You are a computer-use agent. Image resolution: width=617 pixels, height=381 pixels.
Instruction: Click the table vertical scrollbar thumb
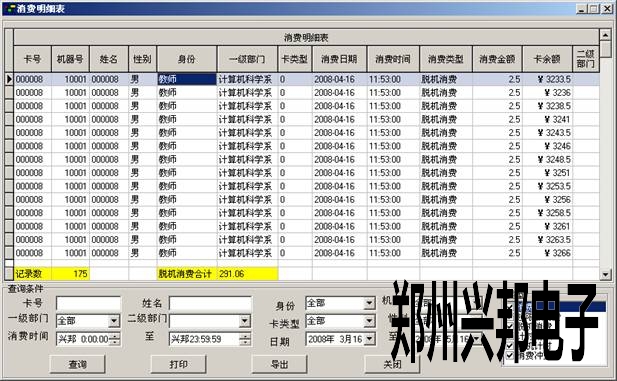click(x=605, y=48)
